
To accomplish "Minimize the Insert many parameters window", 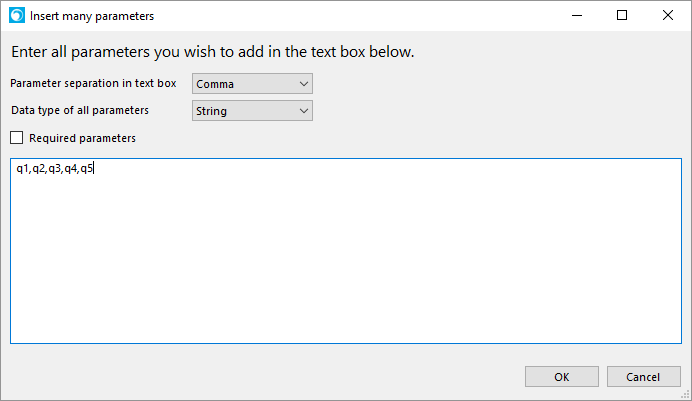I will [577, 15].
